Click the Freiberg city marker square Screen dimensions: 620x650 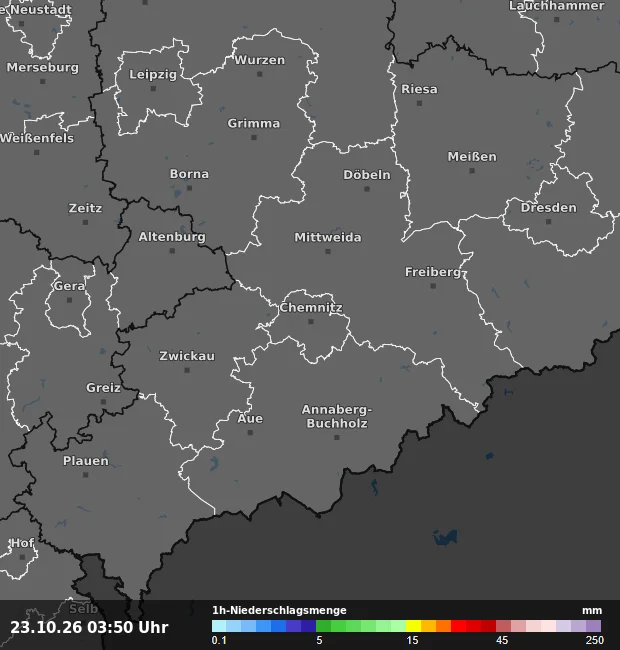[x=433, y=286]
